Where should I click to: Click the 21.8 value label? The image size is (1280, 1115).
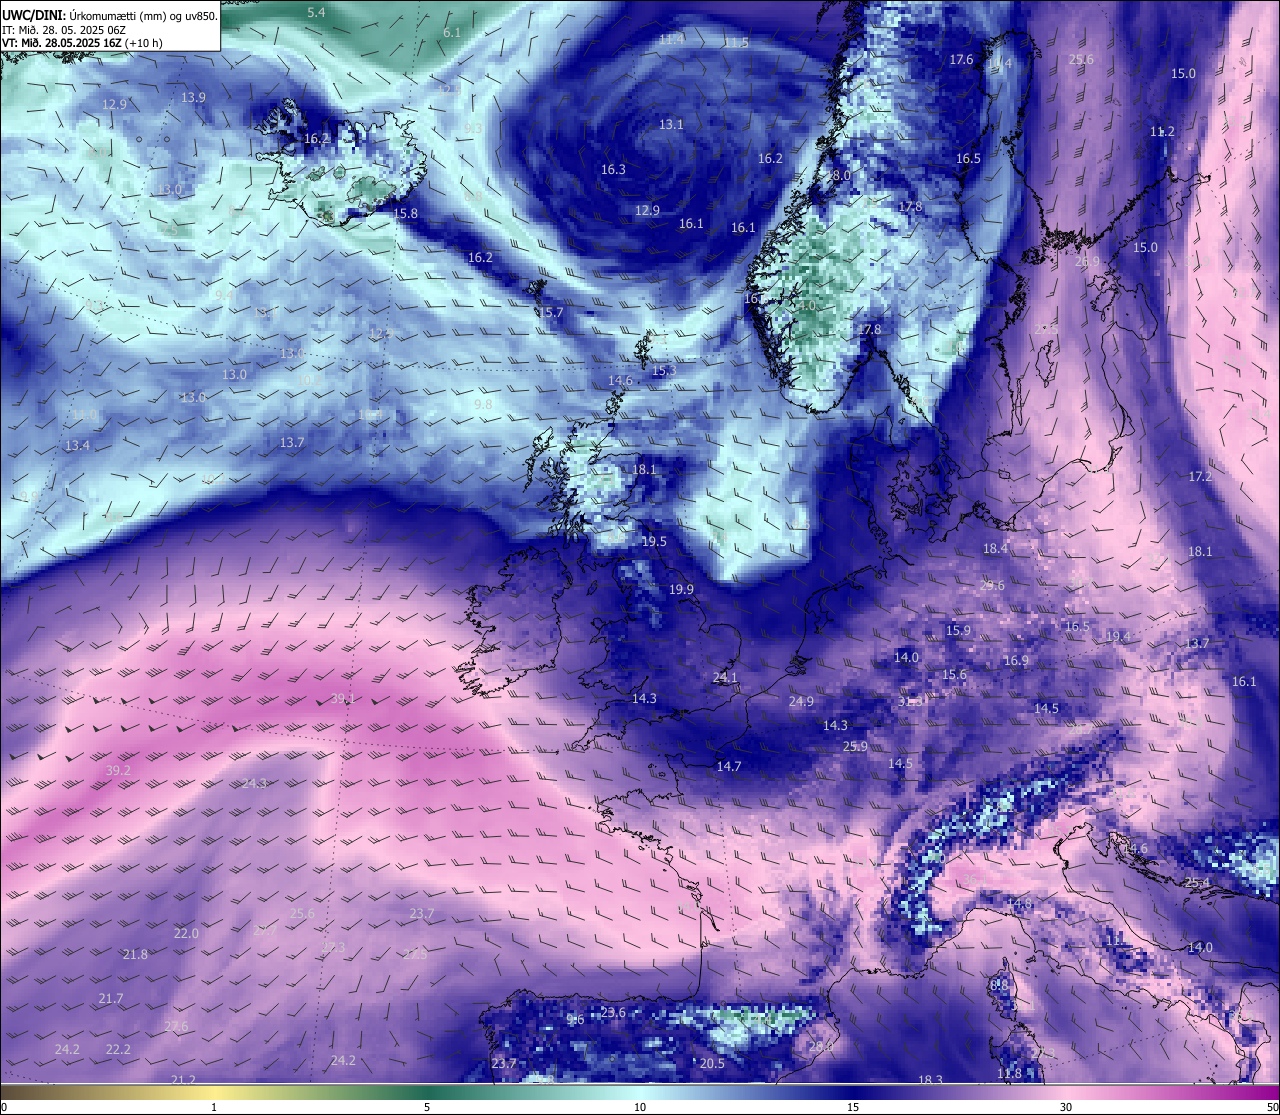pyautogui.click(x=135, y=954)
